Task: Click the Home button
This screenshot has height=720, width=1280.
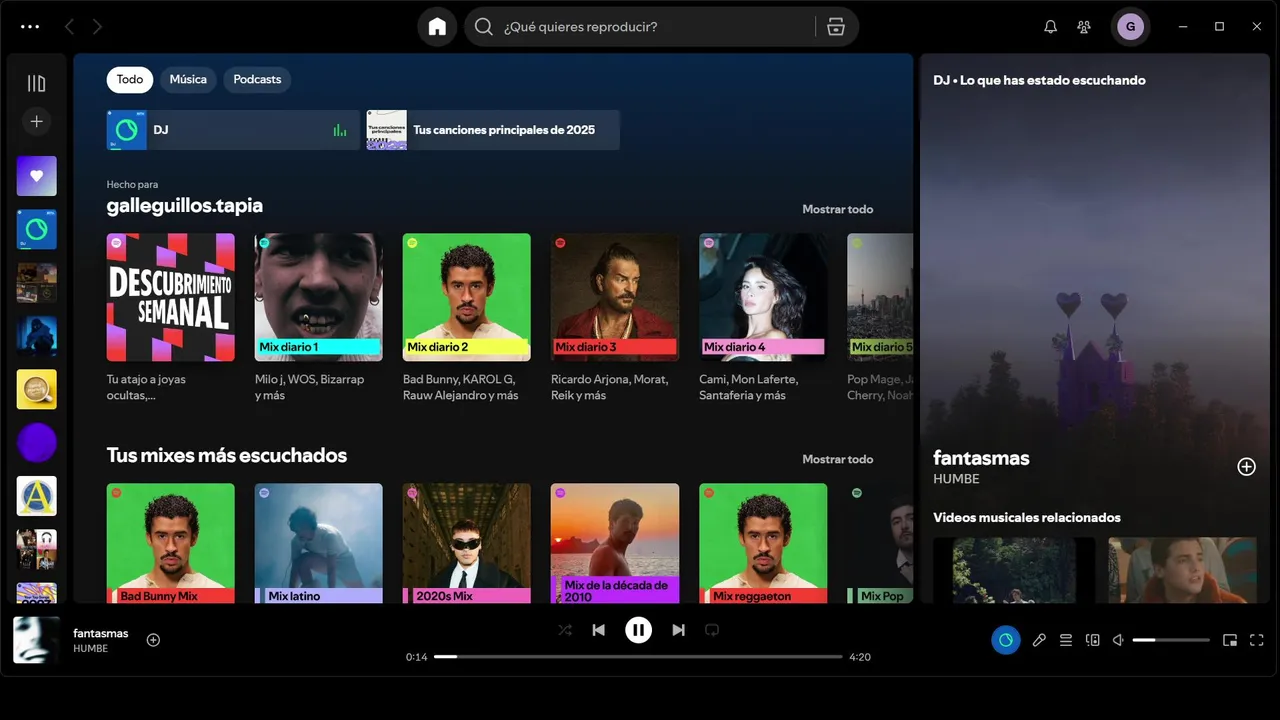Action: point(437,27)
